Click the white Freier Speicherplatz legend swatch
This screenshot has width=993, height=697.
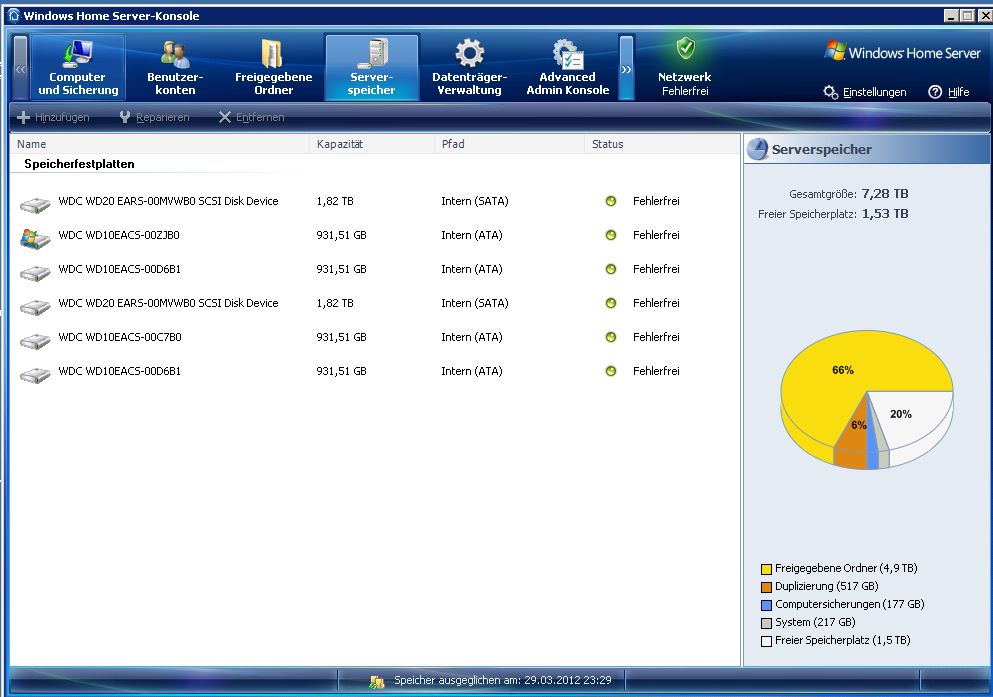click(x=766, y=641)
